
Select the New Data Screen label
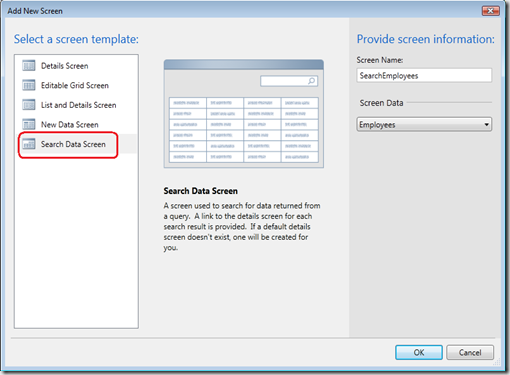[x=70, y=125]
